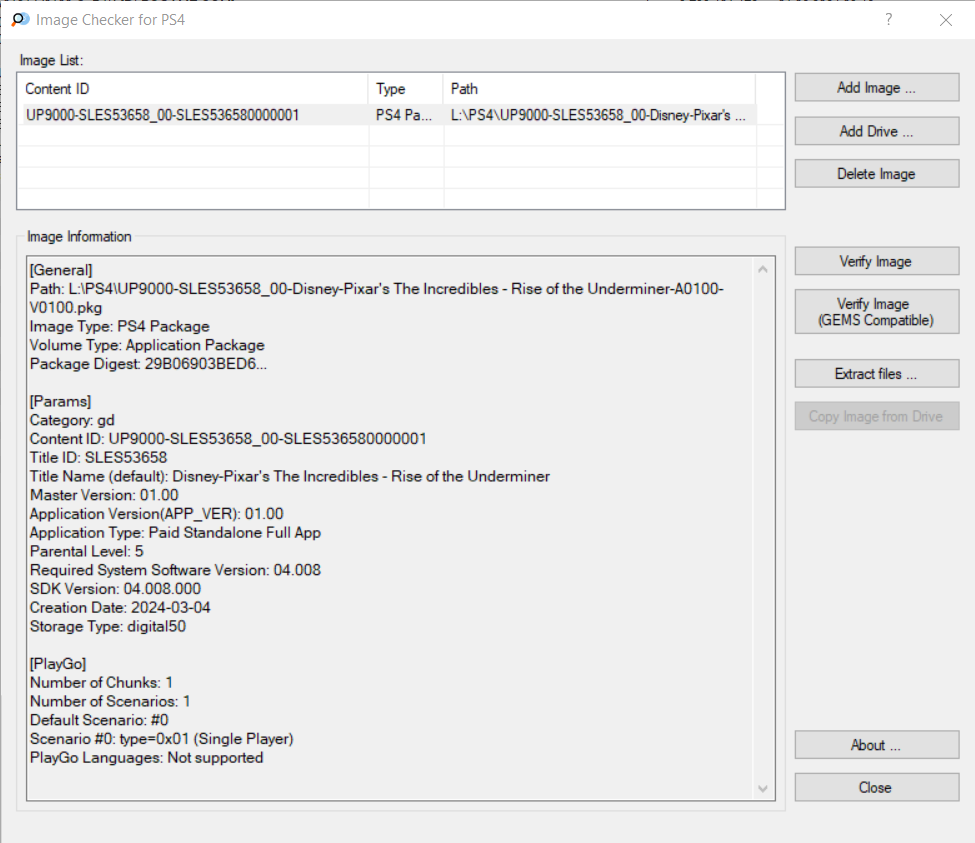Click the scroll down arrow in Image Information
The height and width of the screenshot is (843, 975).
[x=764, y=789]
